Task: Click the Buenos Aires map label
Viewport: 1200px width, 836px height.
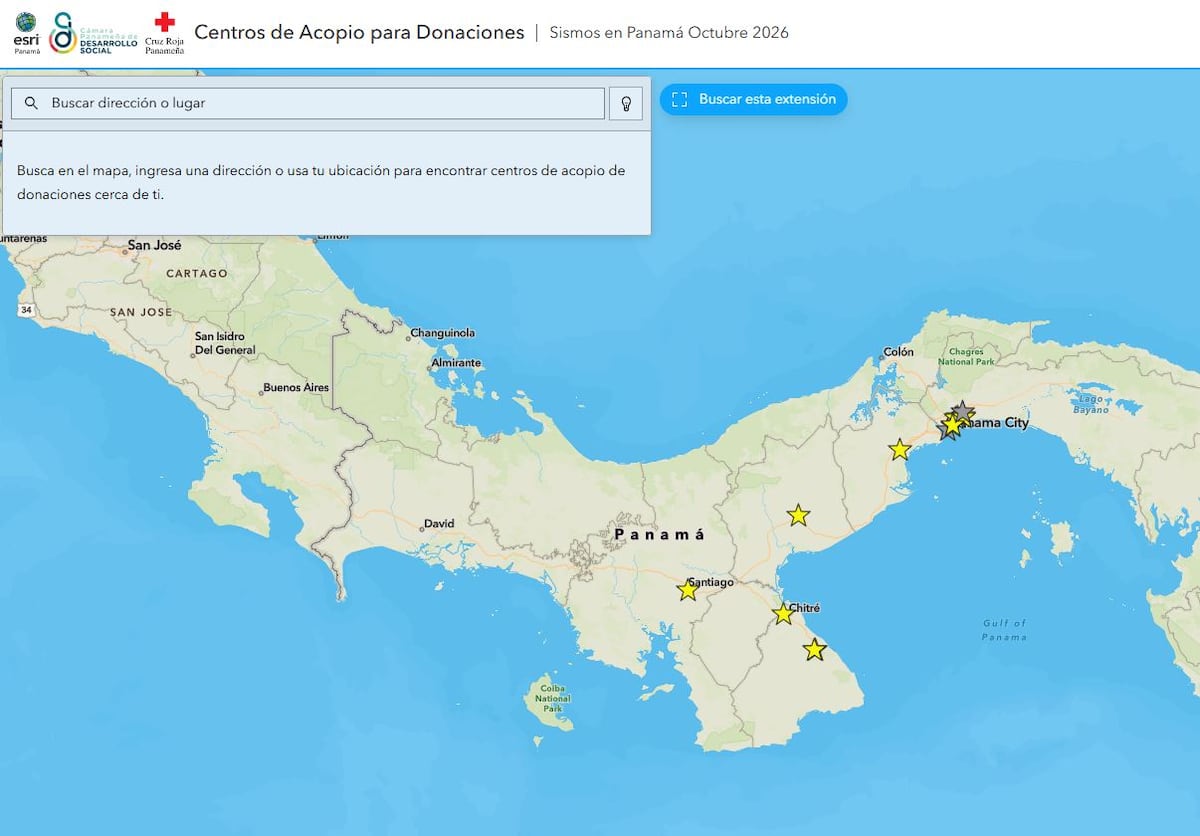Action: (296, 387)
